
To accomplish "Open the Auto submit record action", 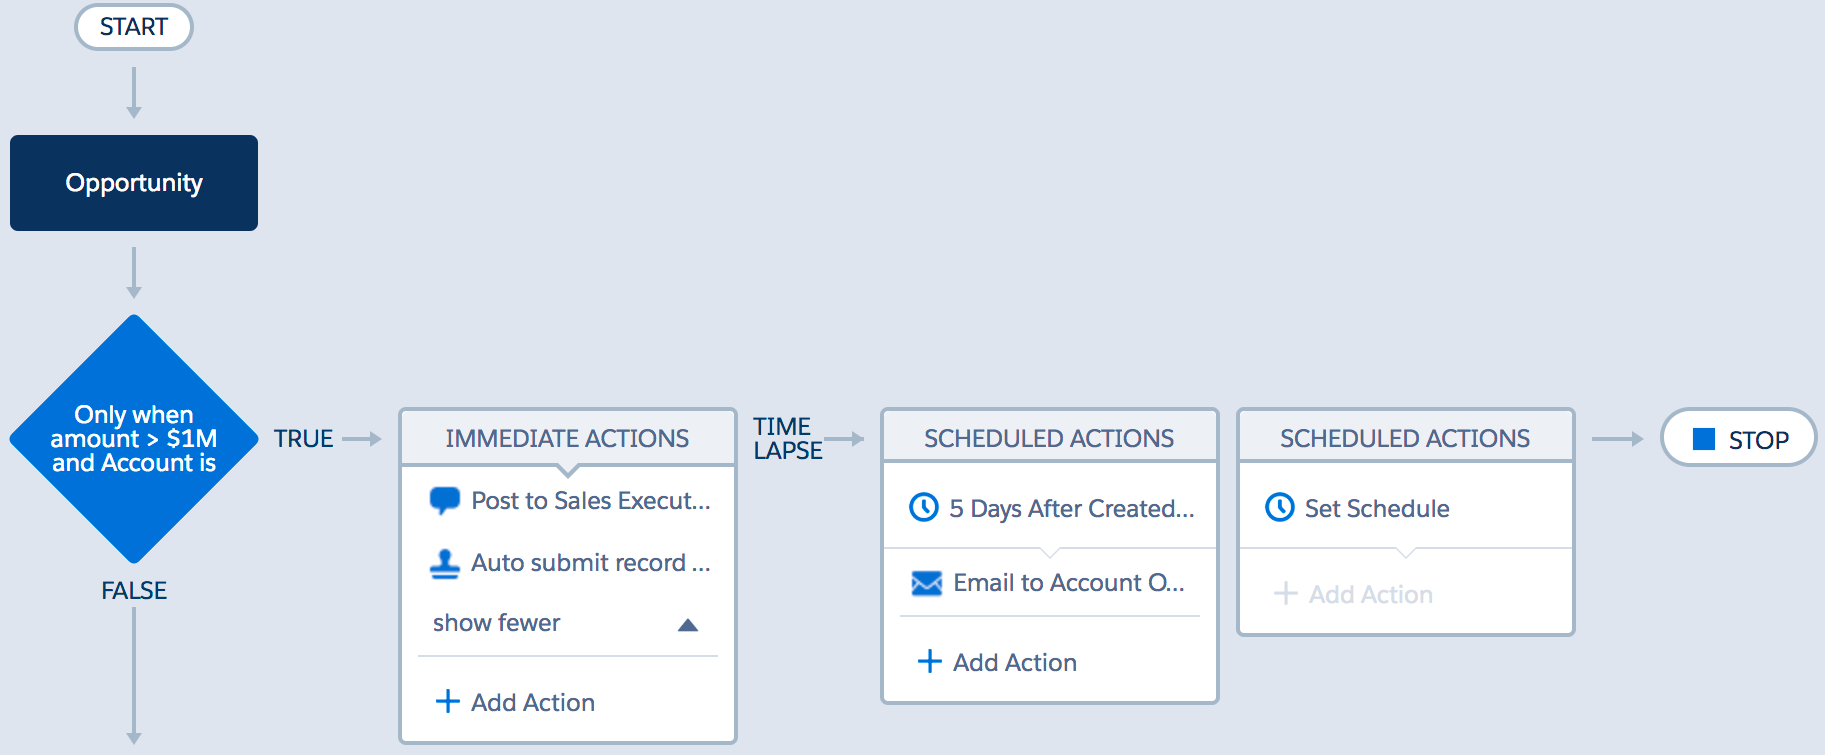I will click(590, 563).
